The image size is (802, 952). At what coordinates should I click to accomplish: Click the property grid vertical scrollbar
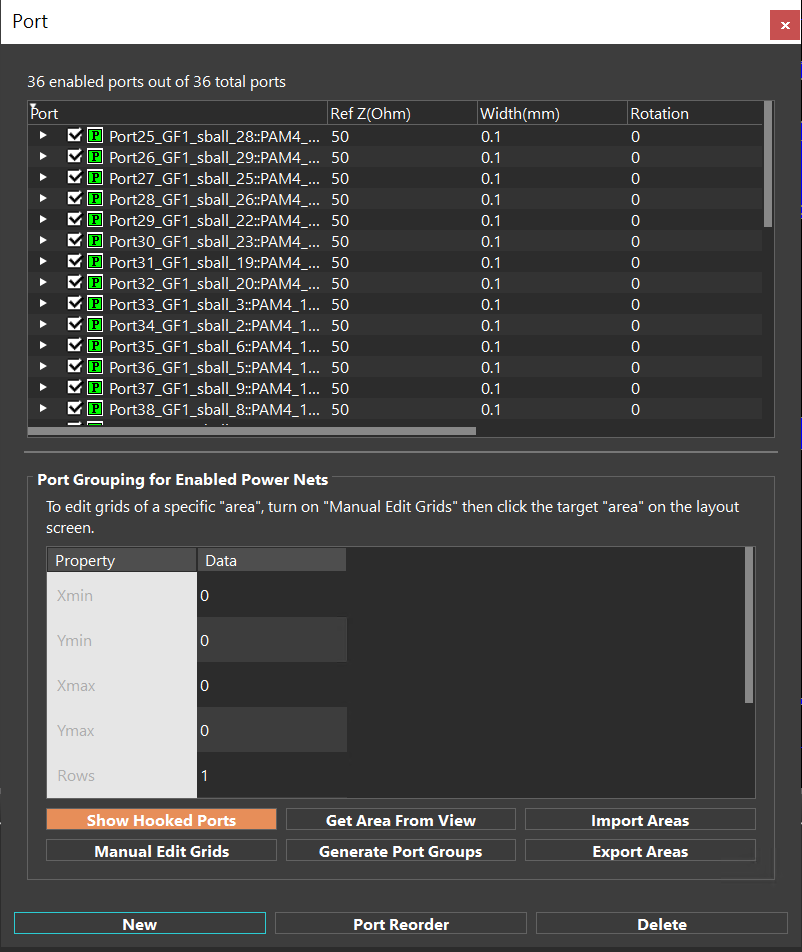[749, 625]
